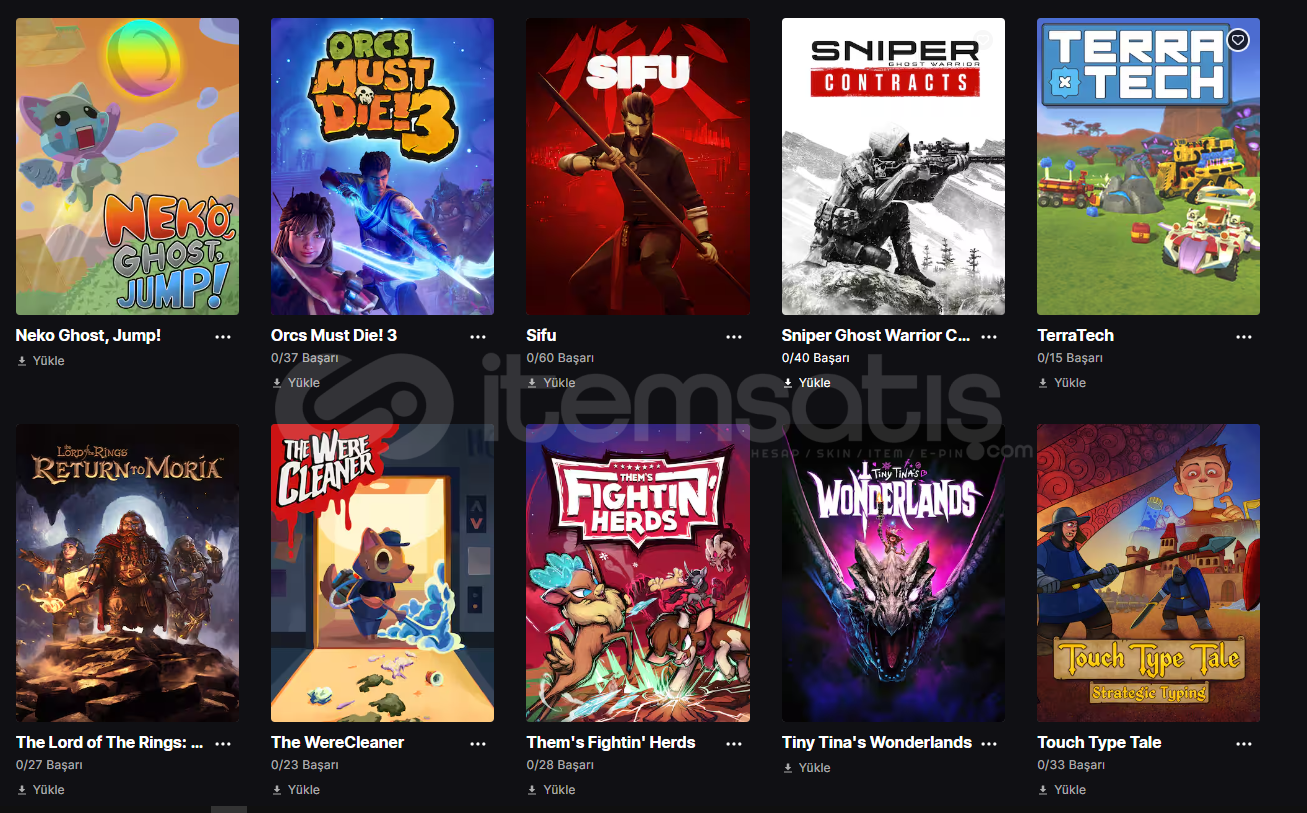Open options menu for Them's Fightin' Herds

(x=734, y=744)
